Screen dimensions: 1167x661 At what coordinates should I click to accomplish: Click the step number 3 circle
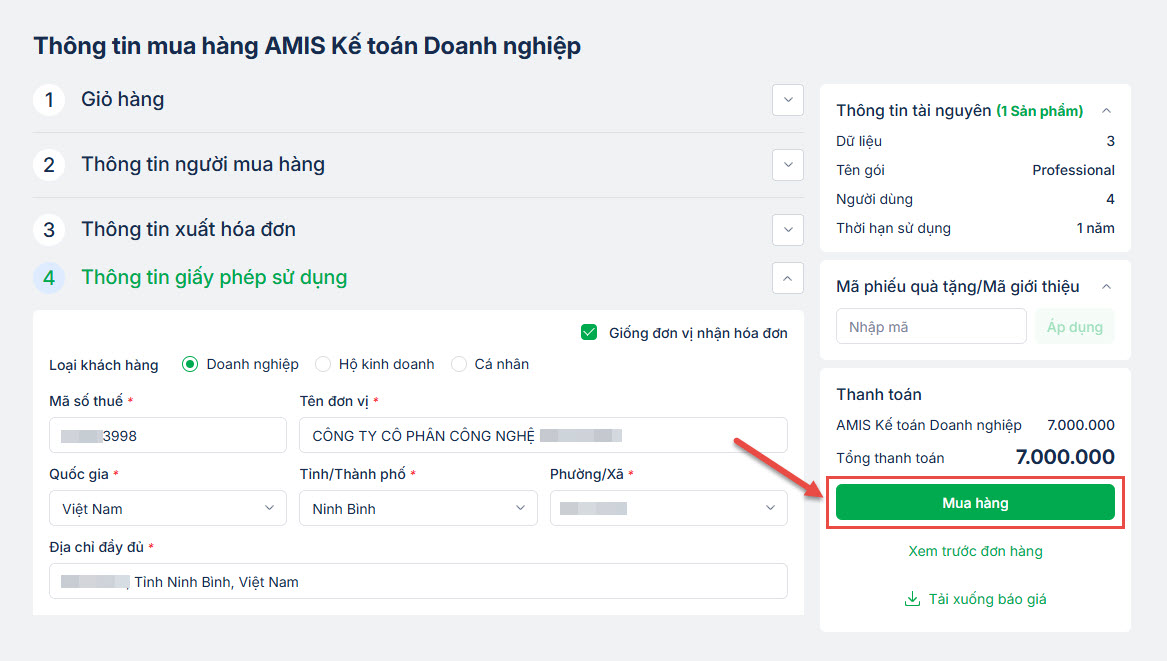click(49, 229)
